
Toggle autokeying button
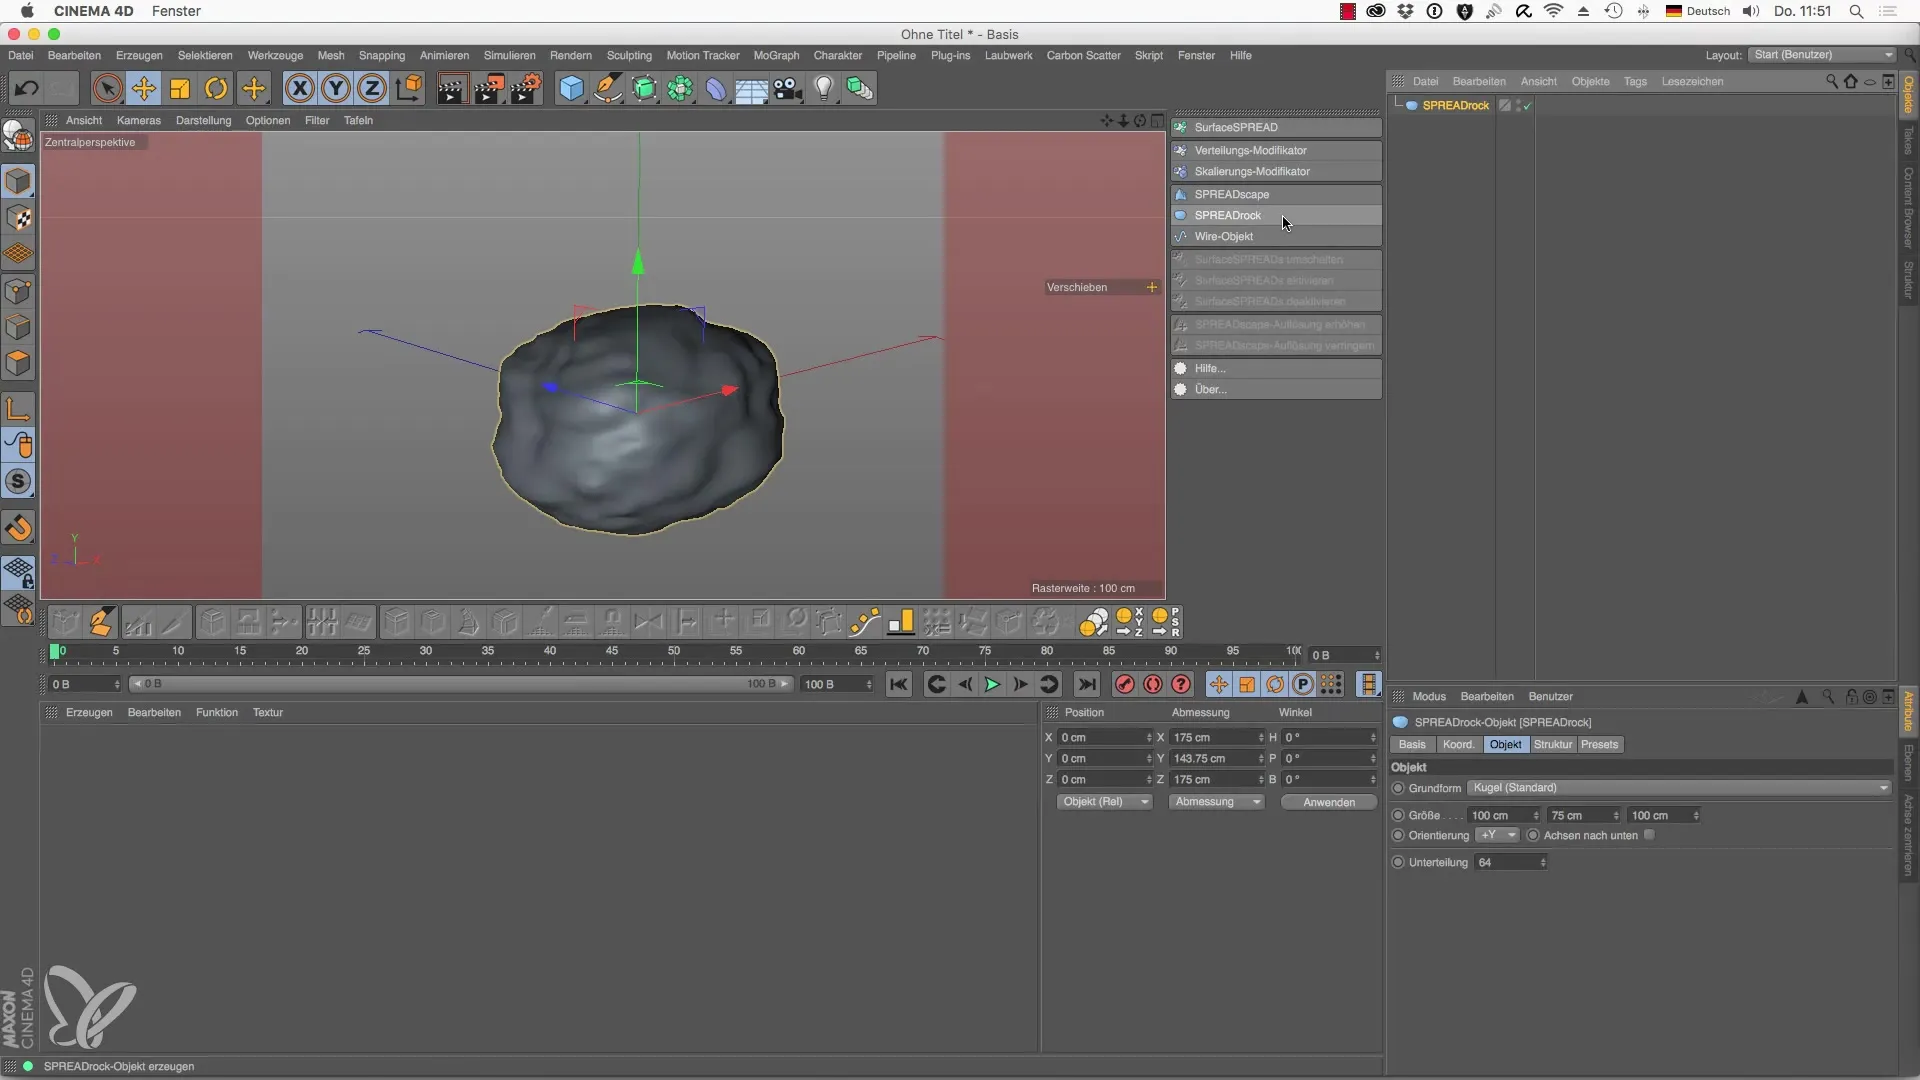click(1153, 685)
